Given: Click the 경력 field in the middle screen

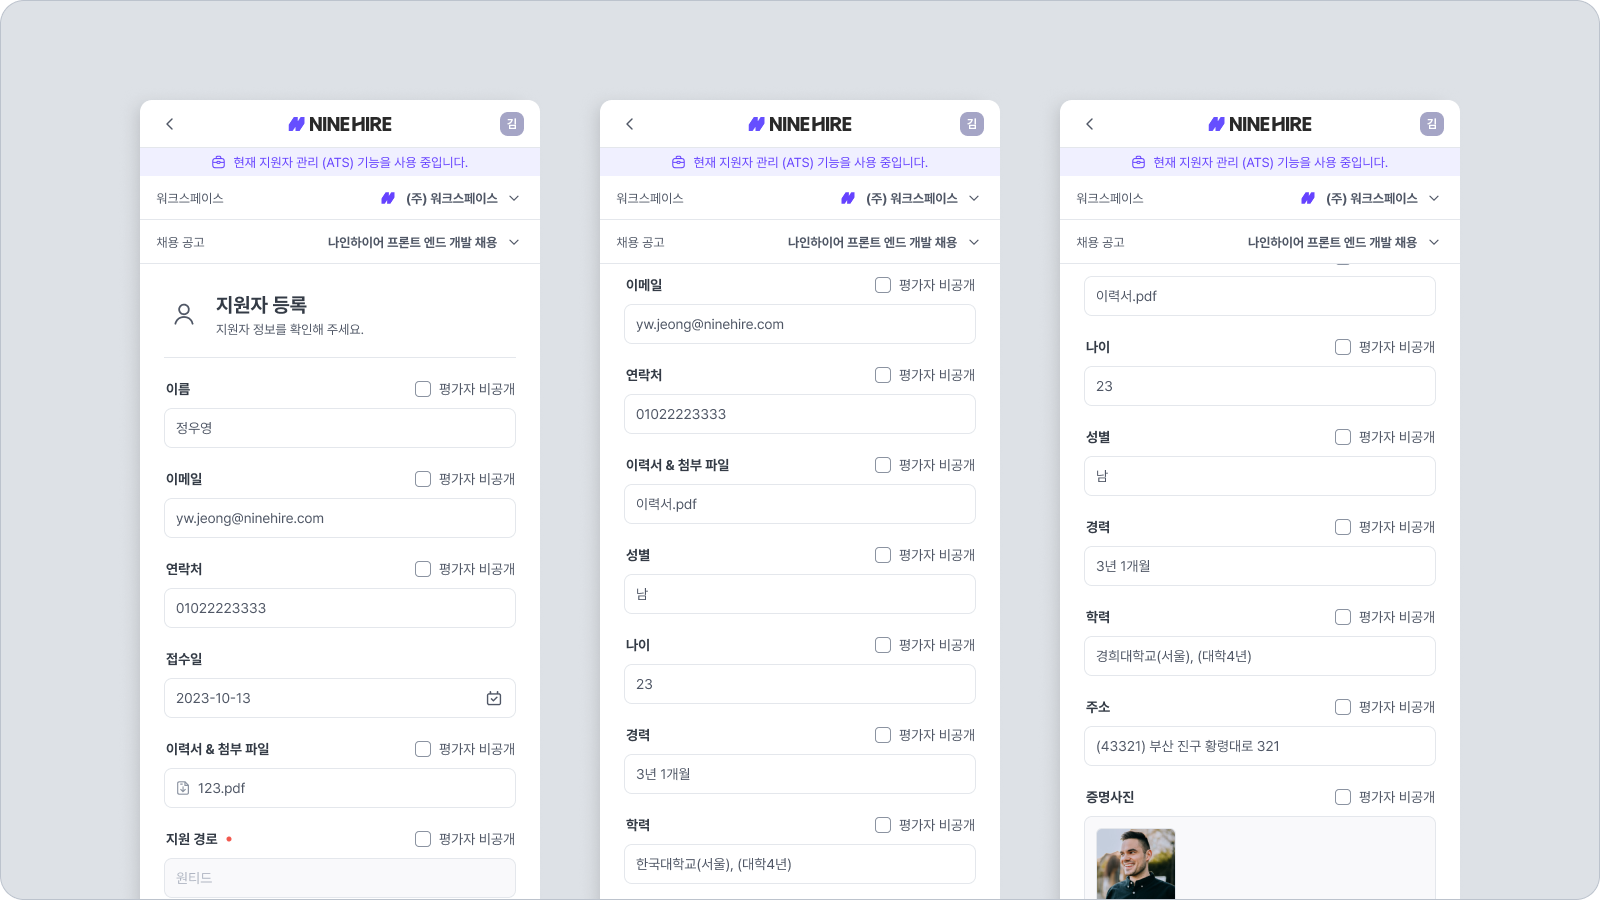Looking at the screenshot, I should pos(800,774).
